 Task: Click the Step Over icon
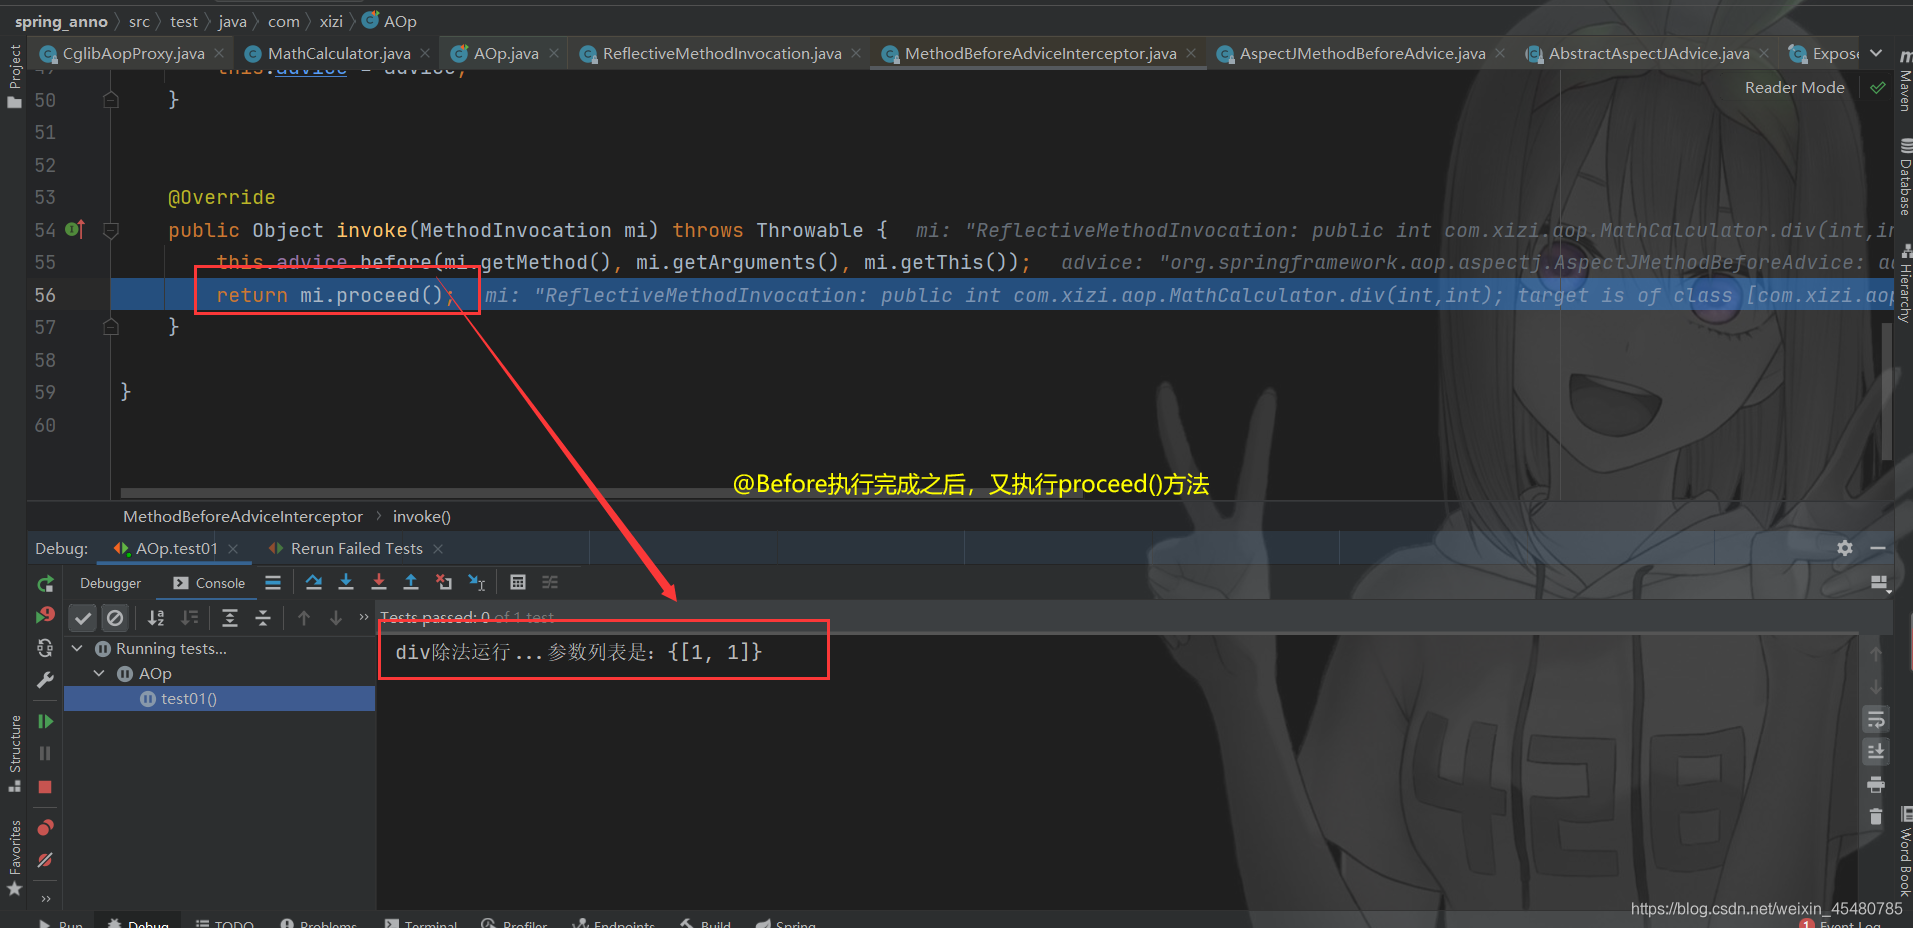(x=314, y=582)
